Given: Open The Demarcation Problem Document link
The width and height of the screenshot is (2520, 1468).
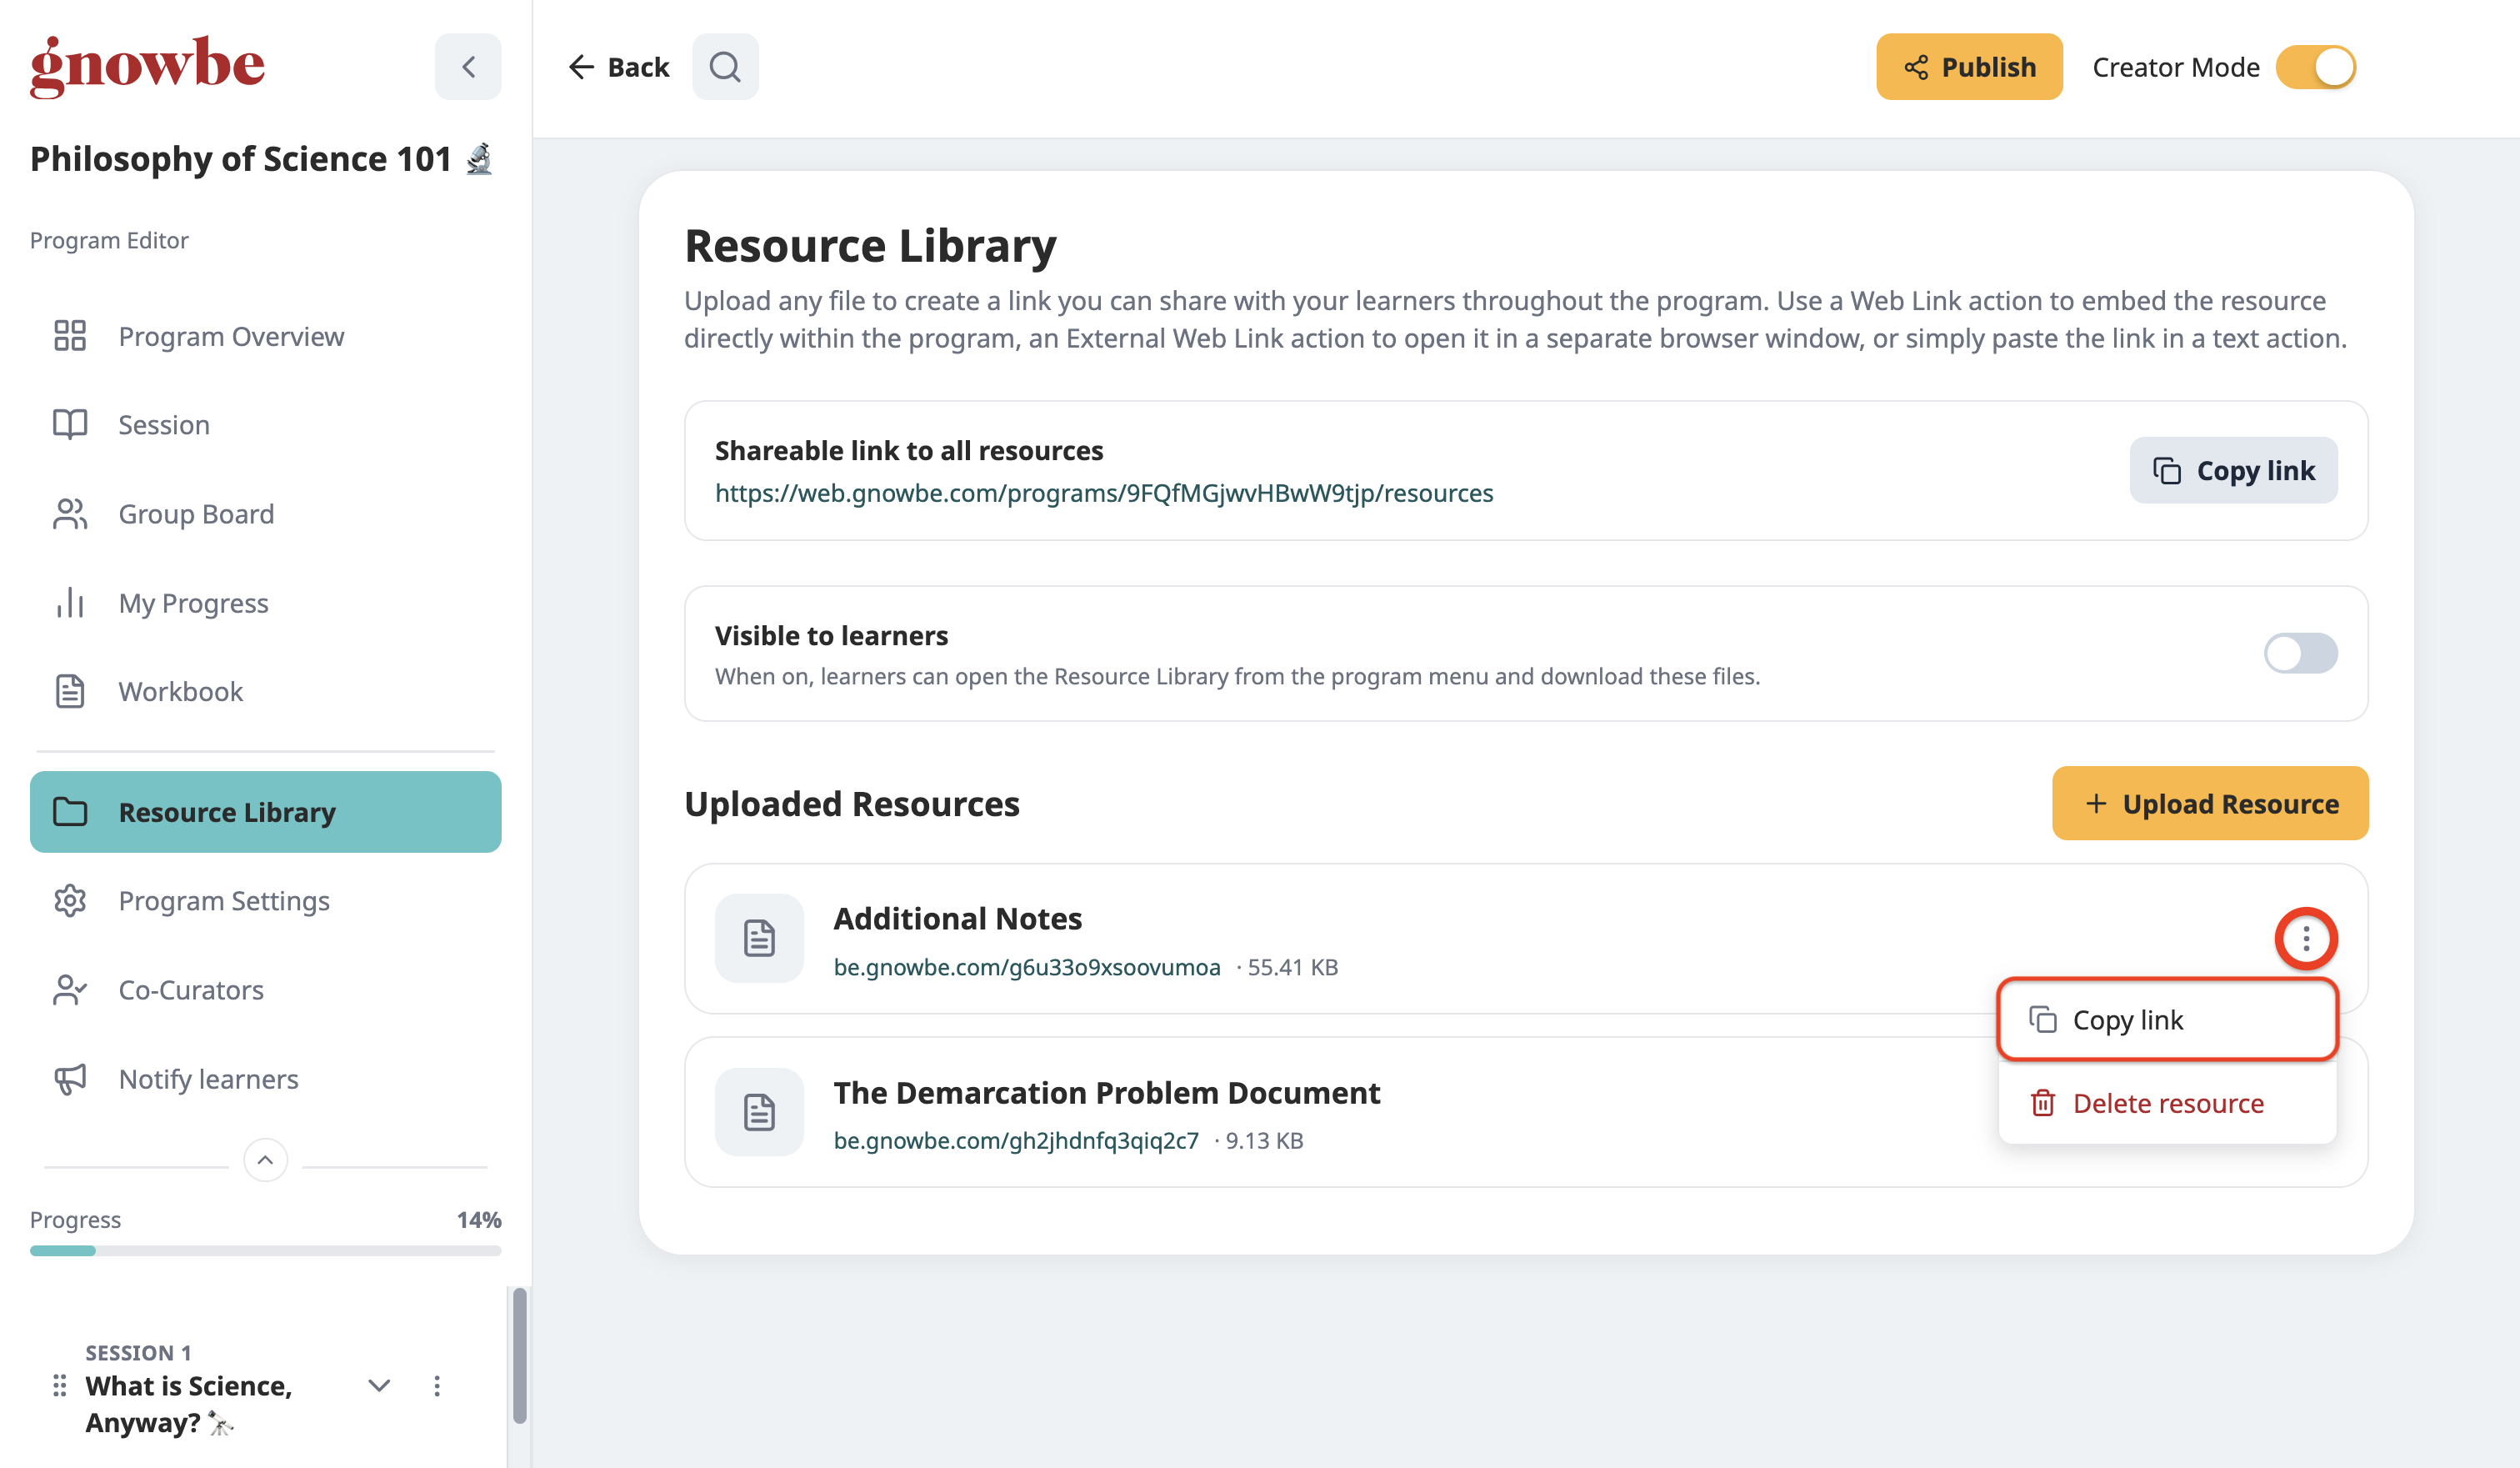Looking at the screenshot, I should 1016,1140.
